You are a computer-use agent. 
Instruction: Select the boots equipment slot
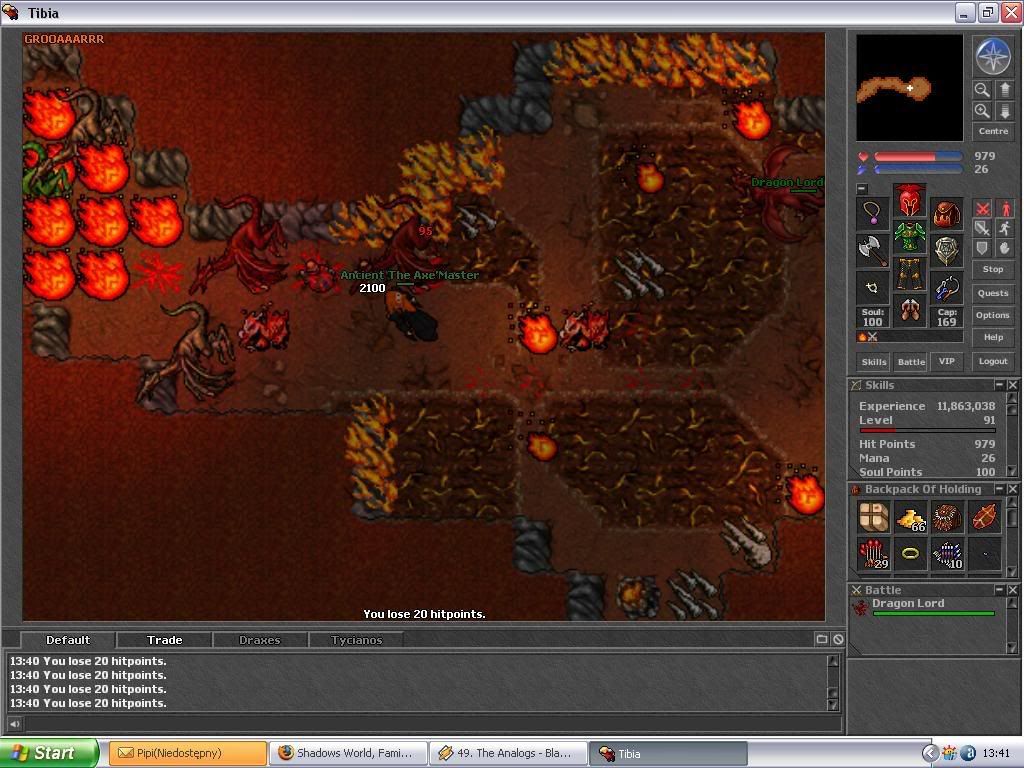(909, 311)
